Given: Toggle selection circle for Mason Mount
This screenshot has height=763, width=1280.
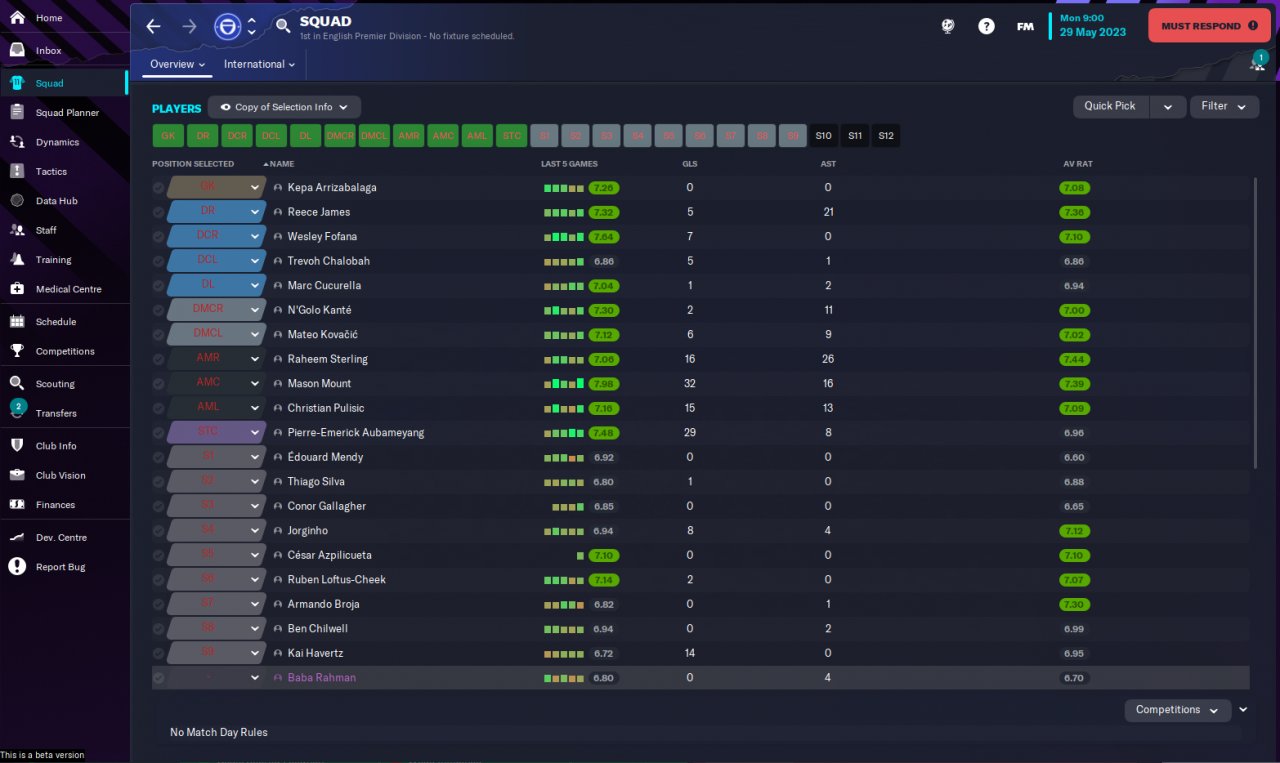Looking at the screenshot, I should [x=159, y=384].
